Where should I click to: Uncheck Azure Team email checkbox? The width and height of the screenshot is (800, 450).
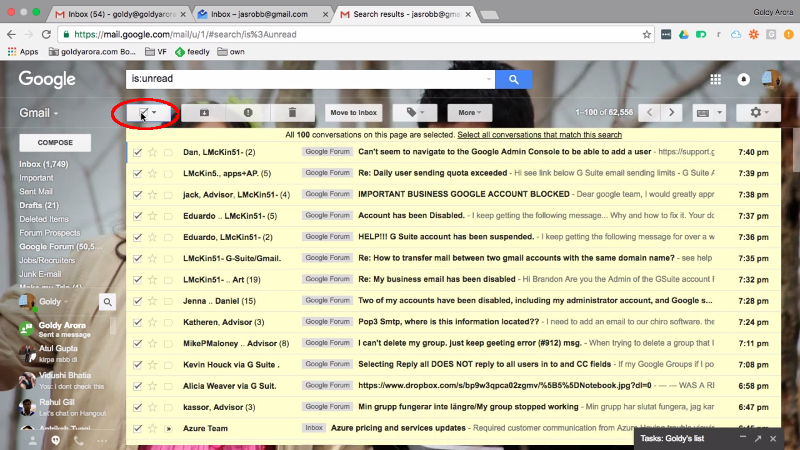coord(137,429)
